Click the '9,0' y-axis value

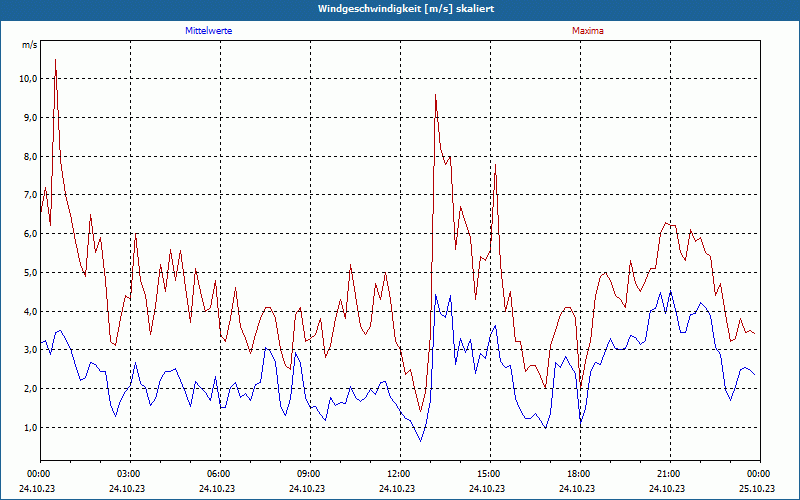[31, 117]
